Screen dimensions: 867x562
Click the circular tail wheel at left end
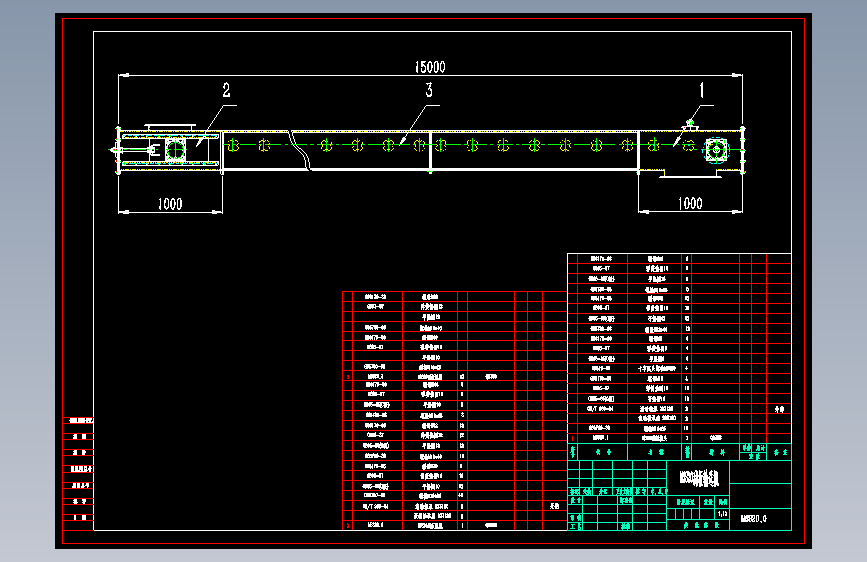pos(175,149)
